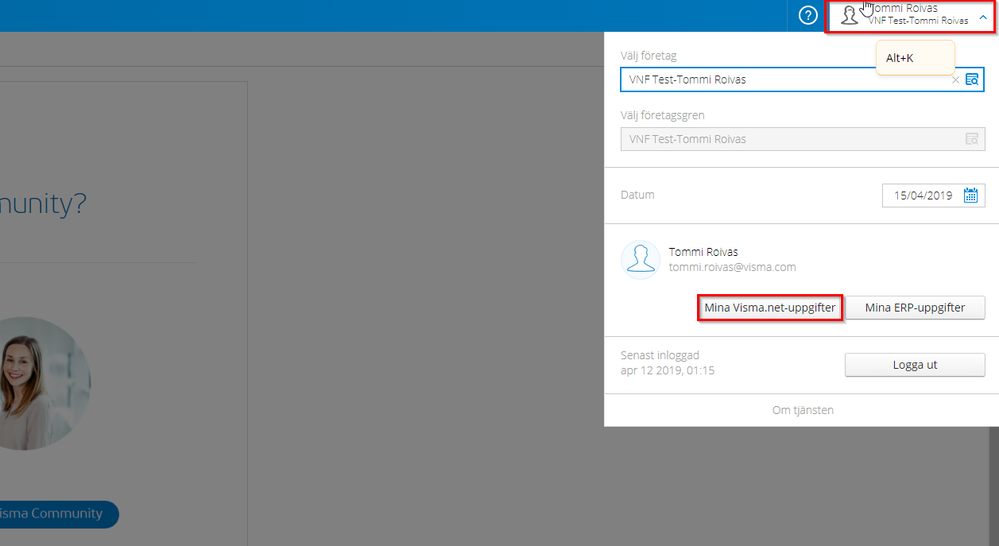The height and width of the screenshot is (546, 999).
Task: Click the user silhouette icon in header
Action: pyautogui.click(x=849, y=15)
